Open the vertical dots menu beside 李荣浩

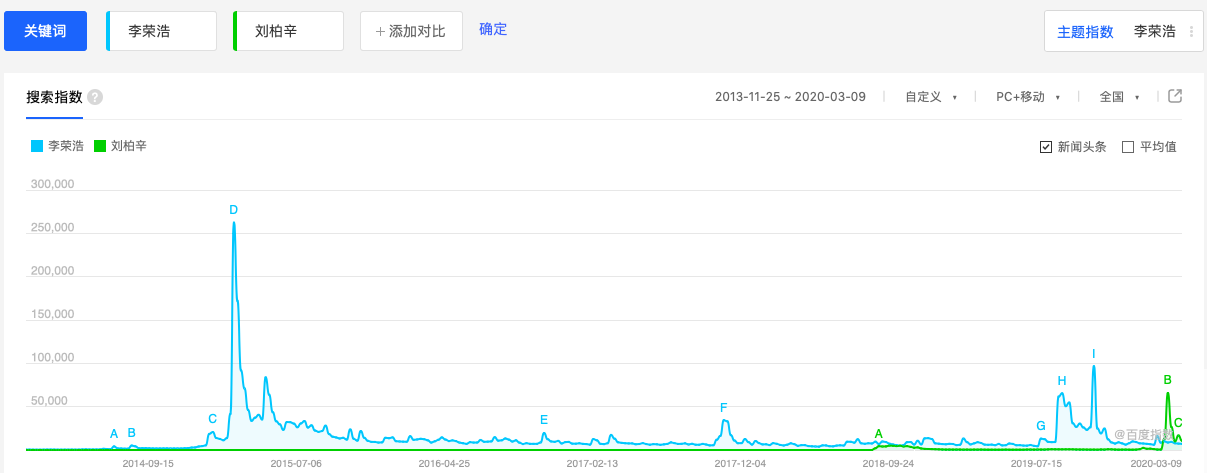point(1190,32)
